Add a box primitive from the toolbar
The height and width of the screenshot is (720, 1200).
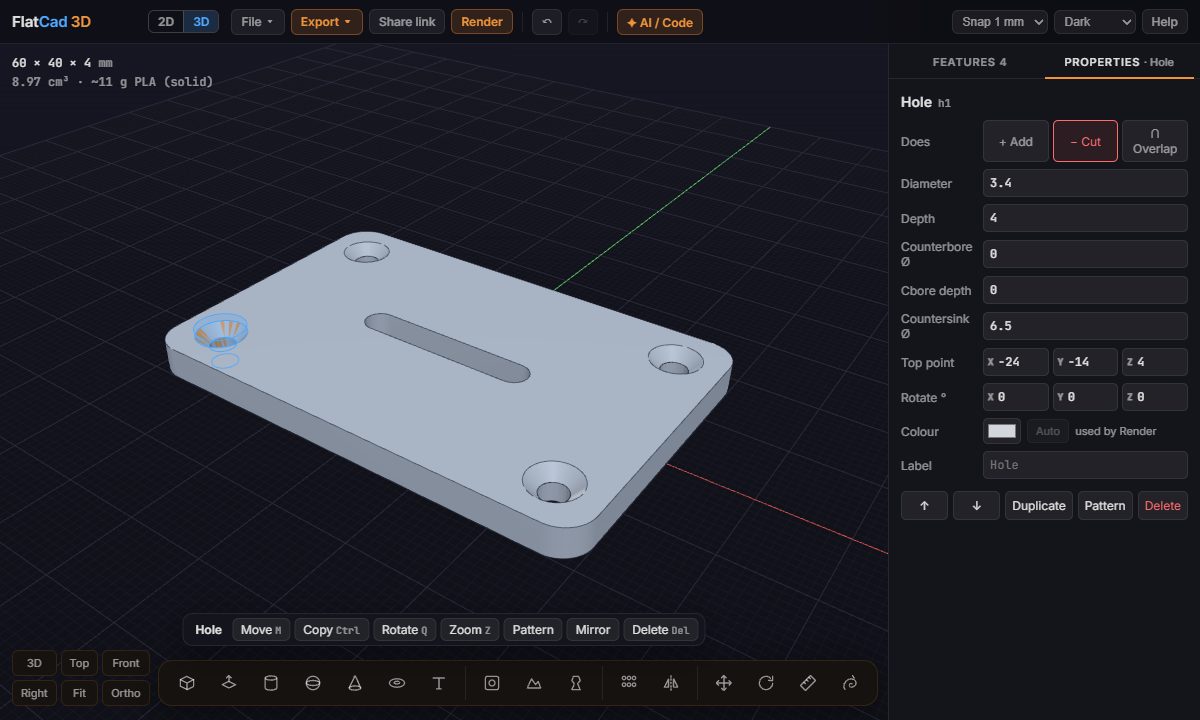[186, 683]
